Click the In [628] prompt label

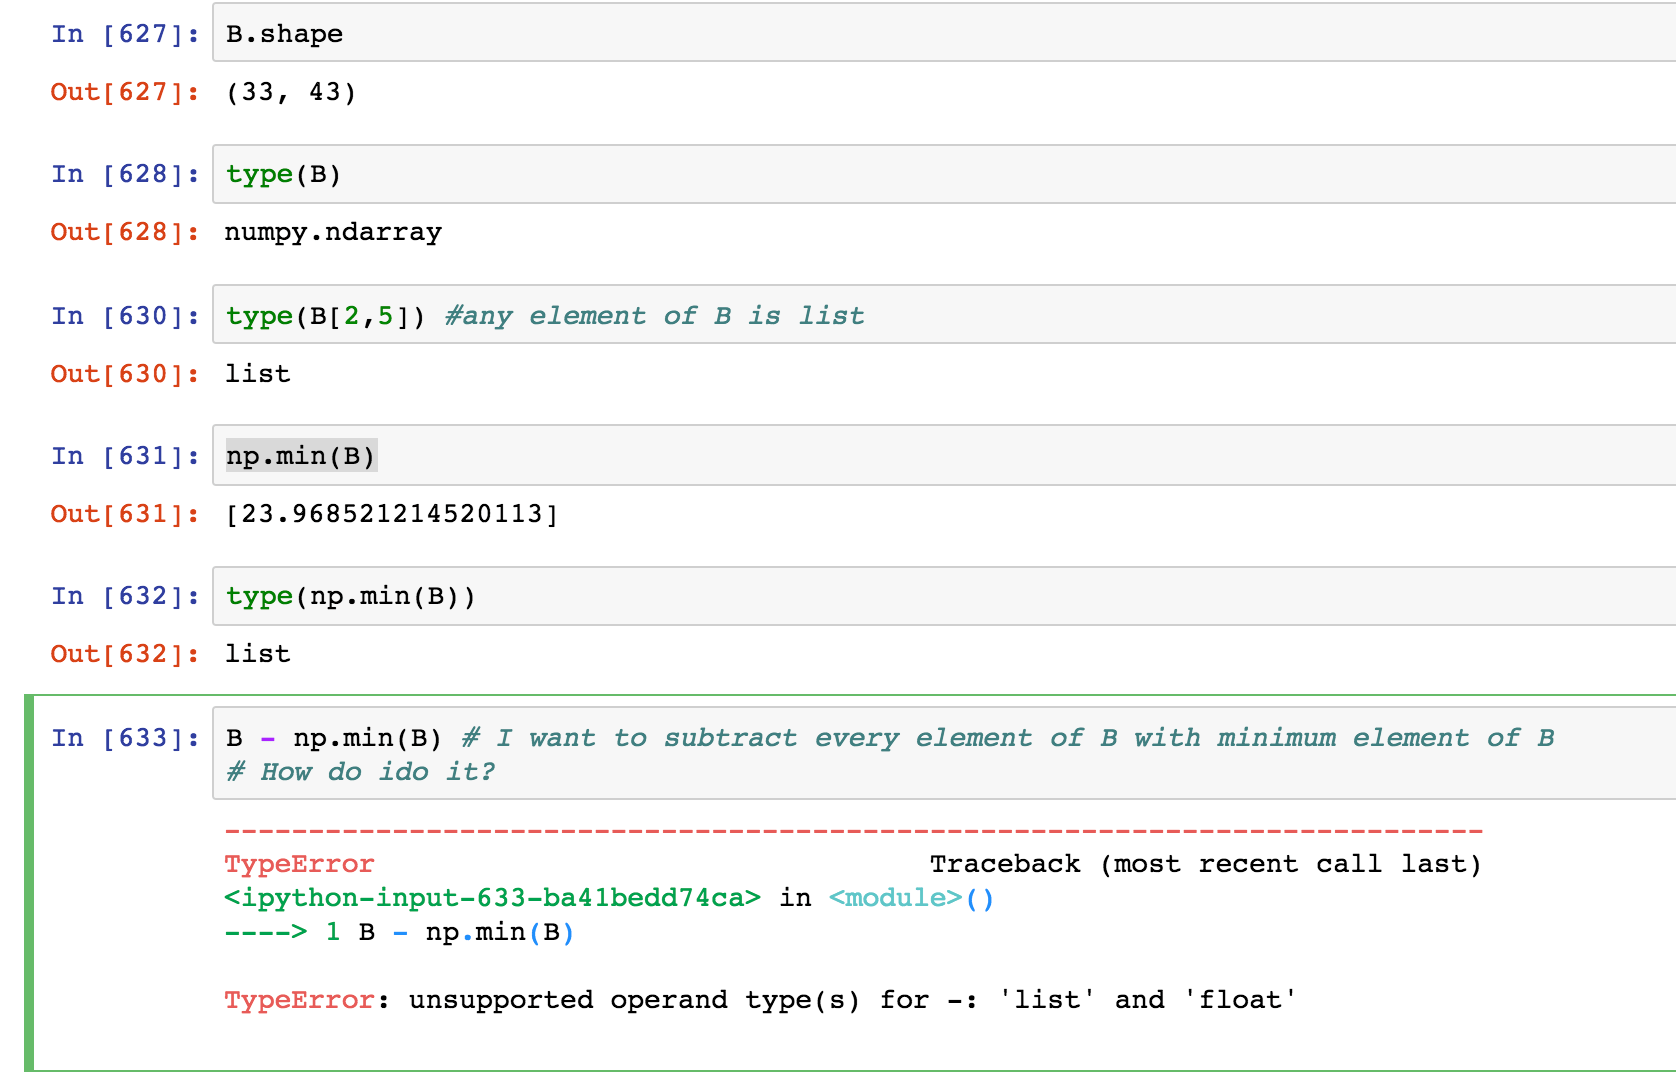(125, 174)
